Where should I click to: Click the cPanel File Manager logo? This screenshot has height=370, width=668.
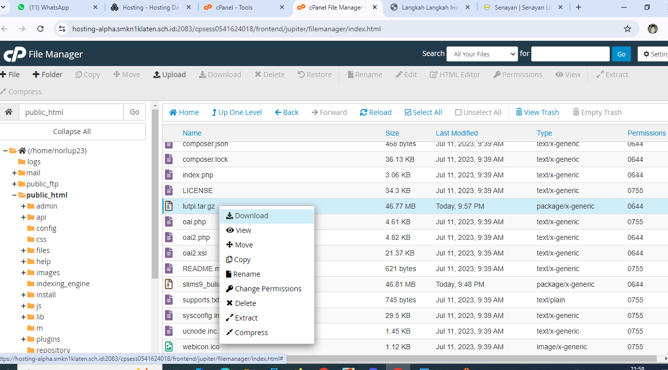(x=43, y=54)
